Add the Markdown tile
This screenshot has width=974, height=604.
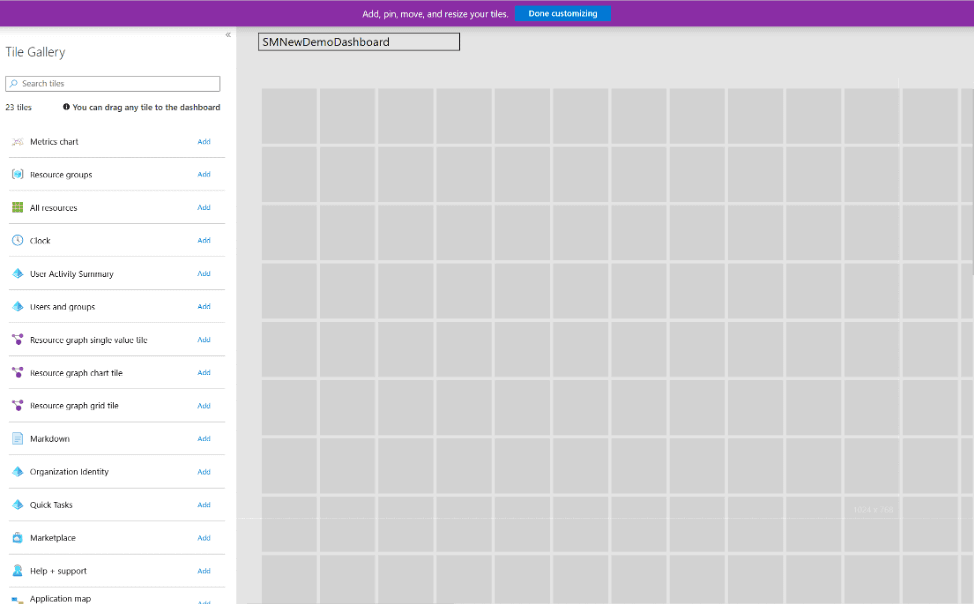pos(204,439)
